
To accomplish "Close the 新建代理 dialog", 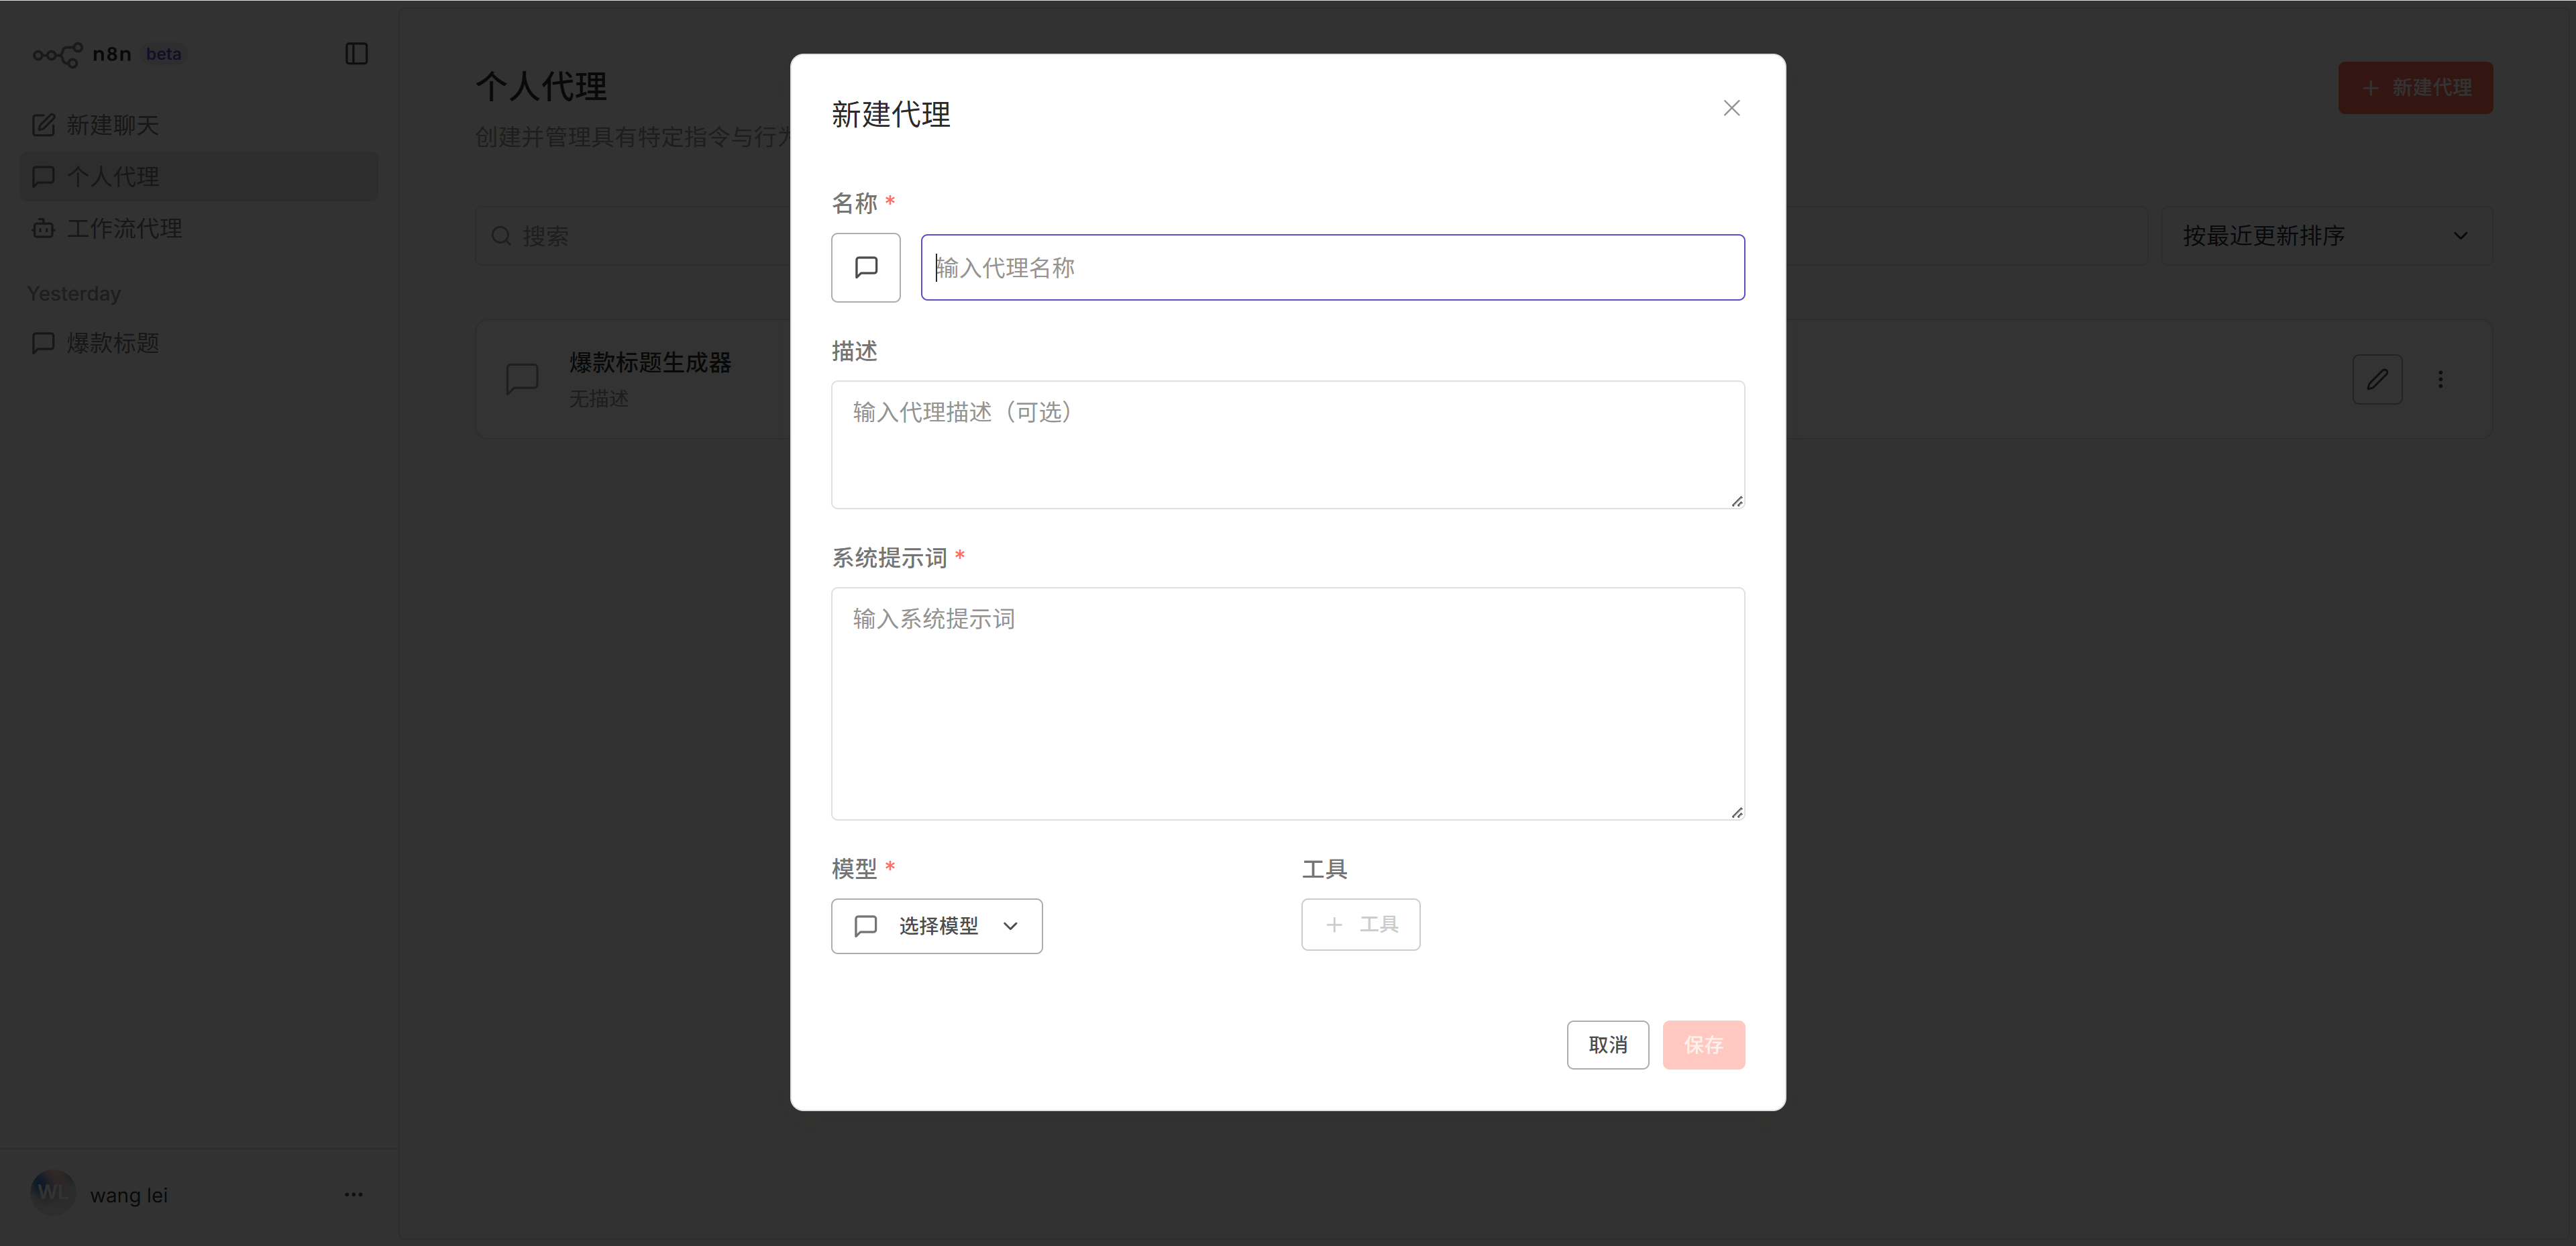I will (1731, 108).
